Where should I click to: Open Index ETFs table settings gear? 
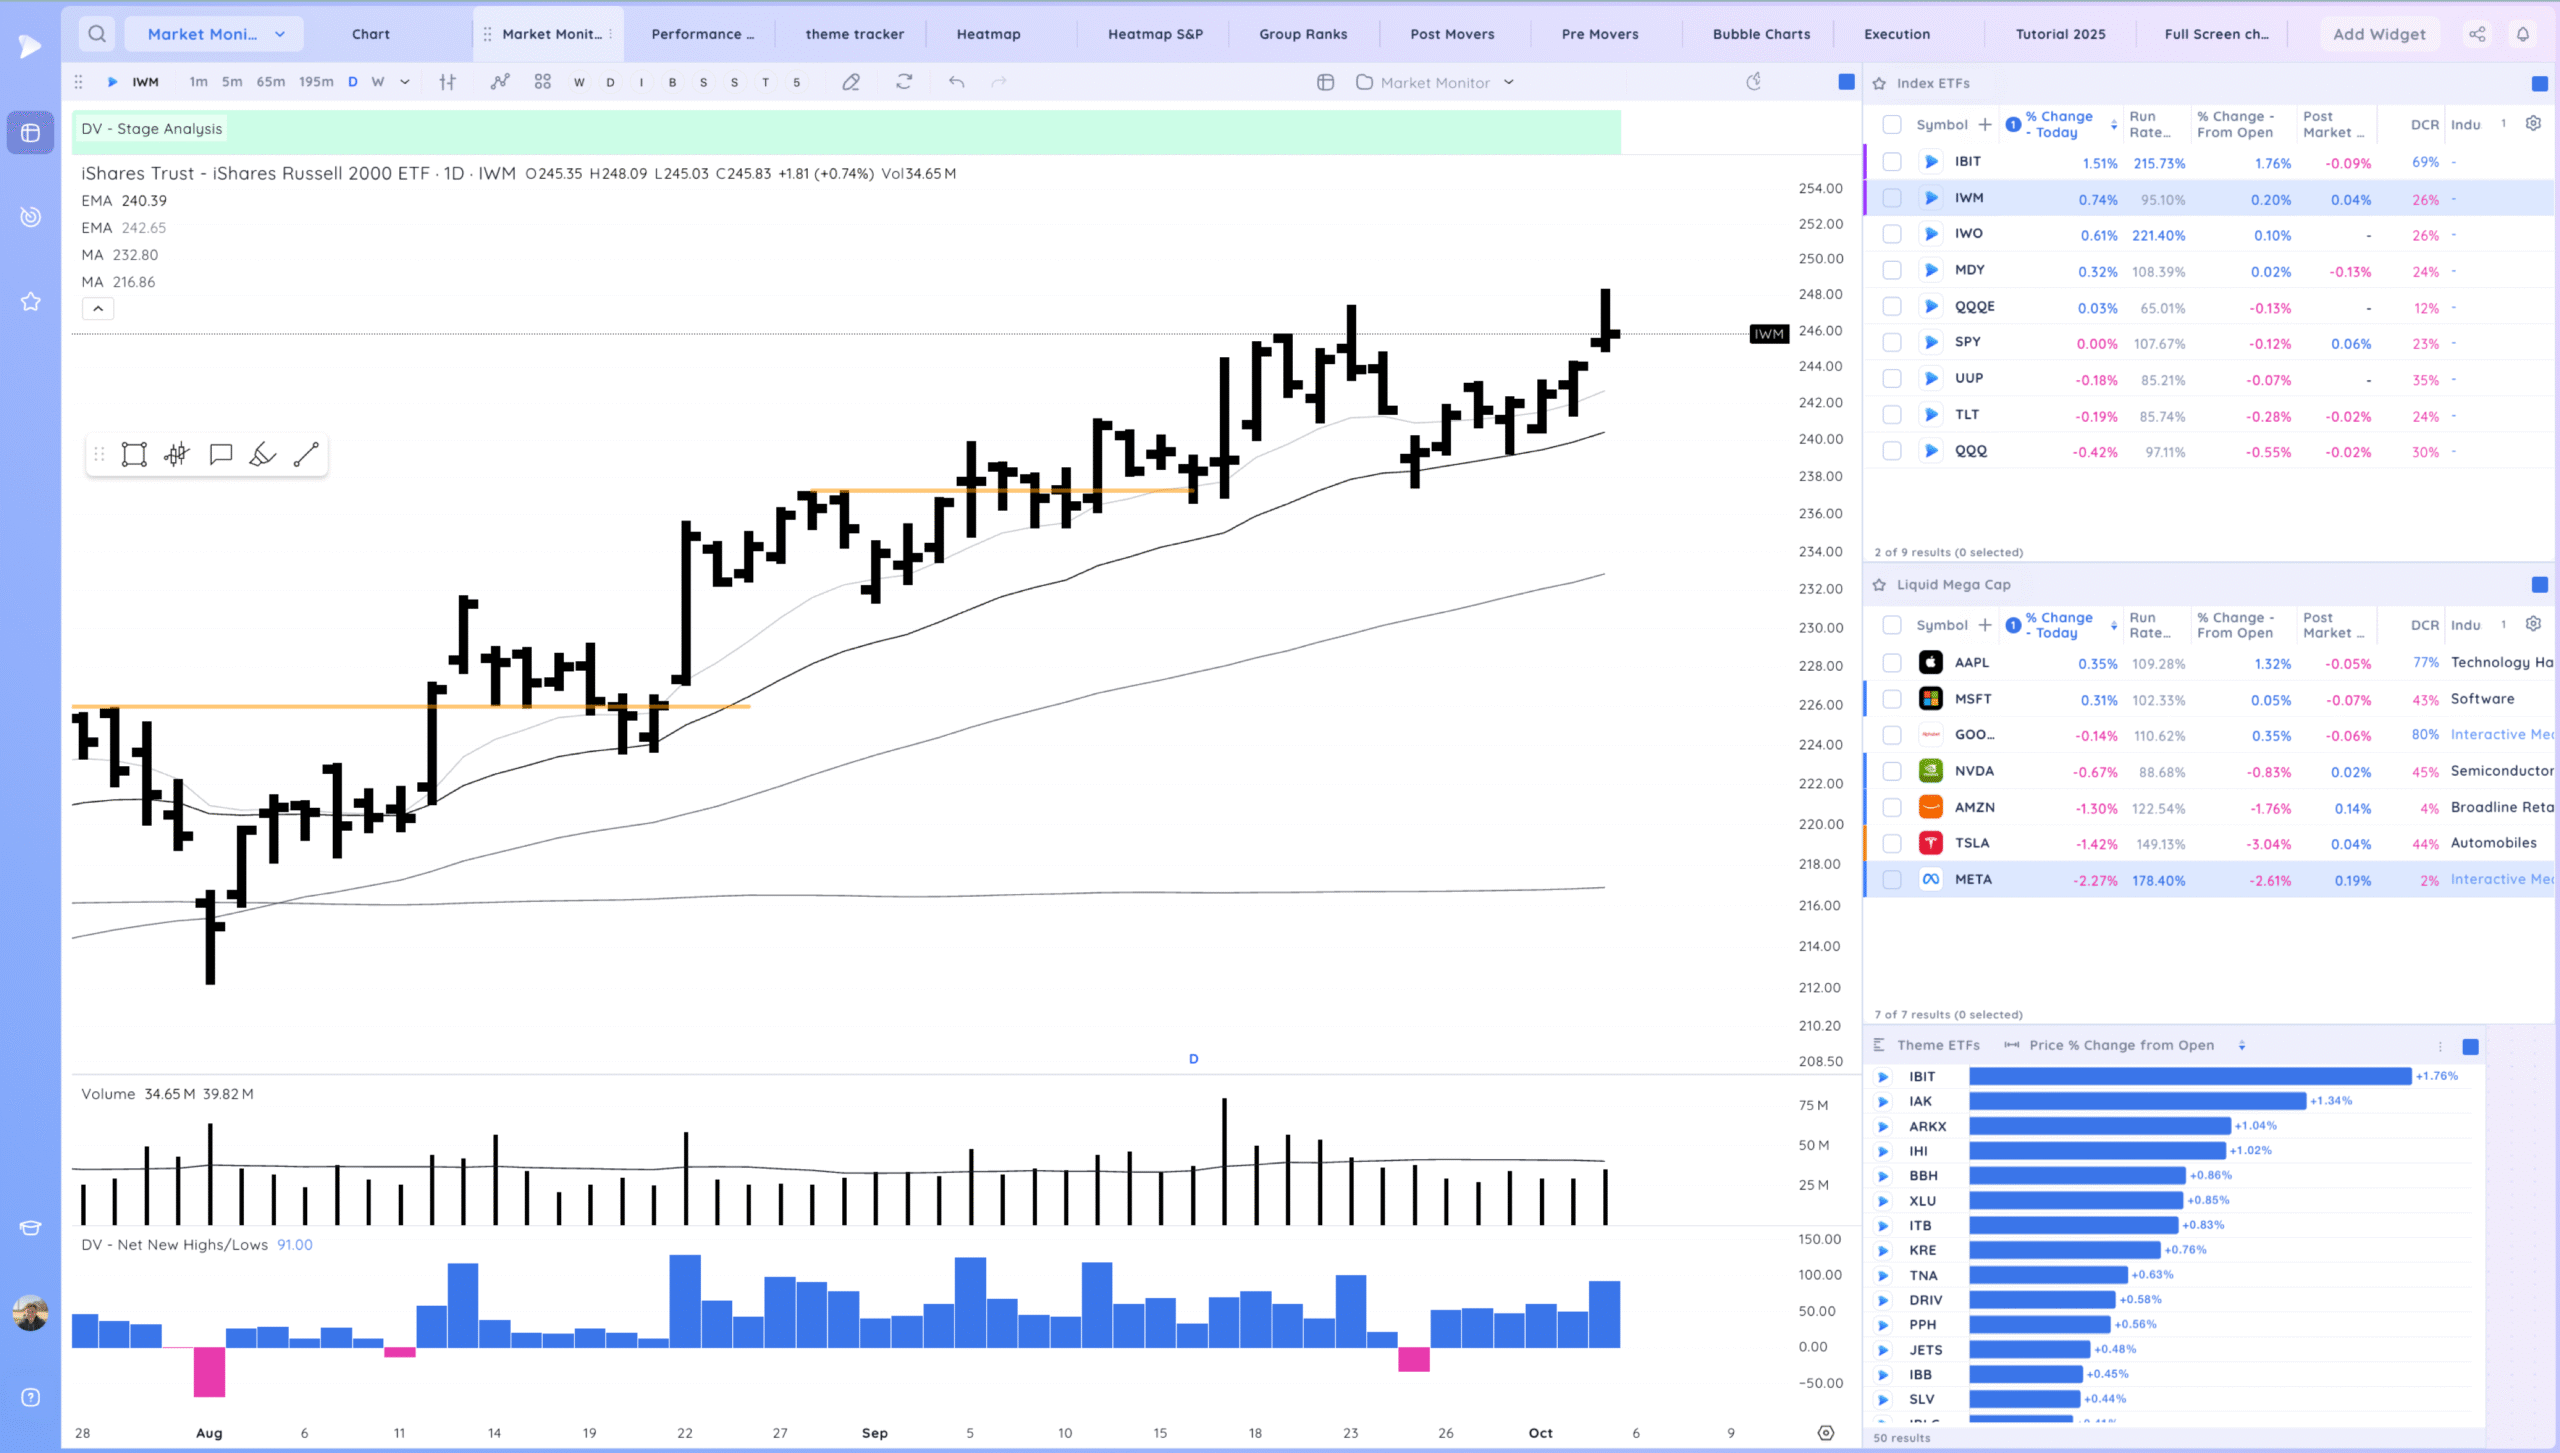point(2533,124)
